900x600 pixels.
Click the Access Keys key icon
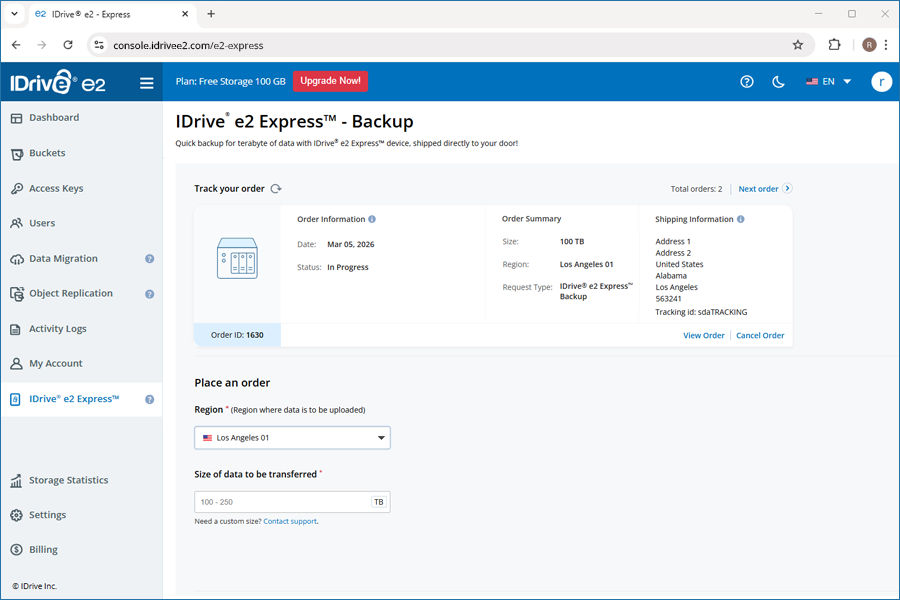(17, 189)
